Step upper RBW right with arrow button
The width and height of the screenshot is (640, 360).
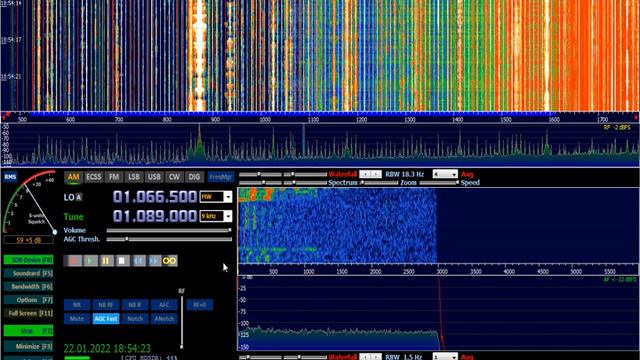tap(376, 174)
